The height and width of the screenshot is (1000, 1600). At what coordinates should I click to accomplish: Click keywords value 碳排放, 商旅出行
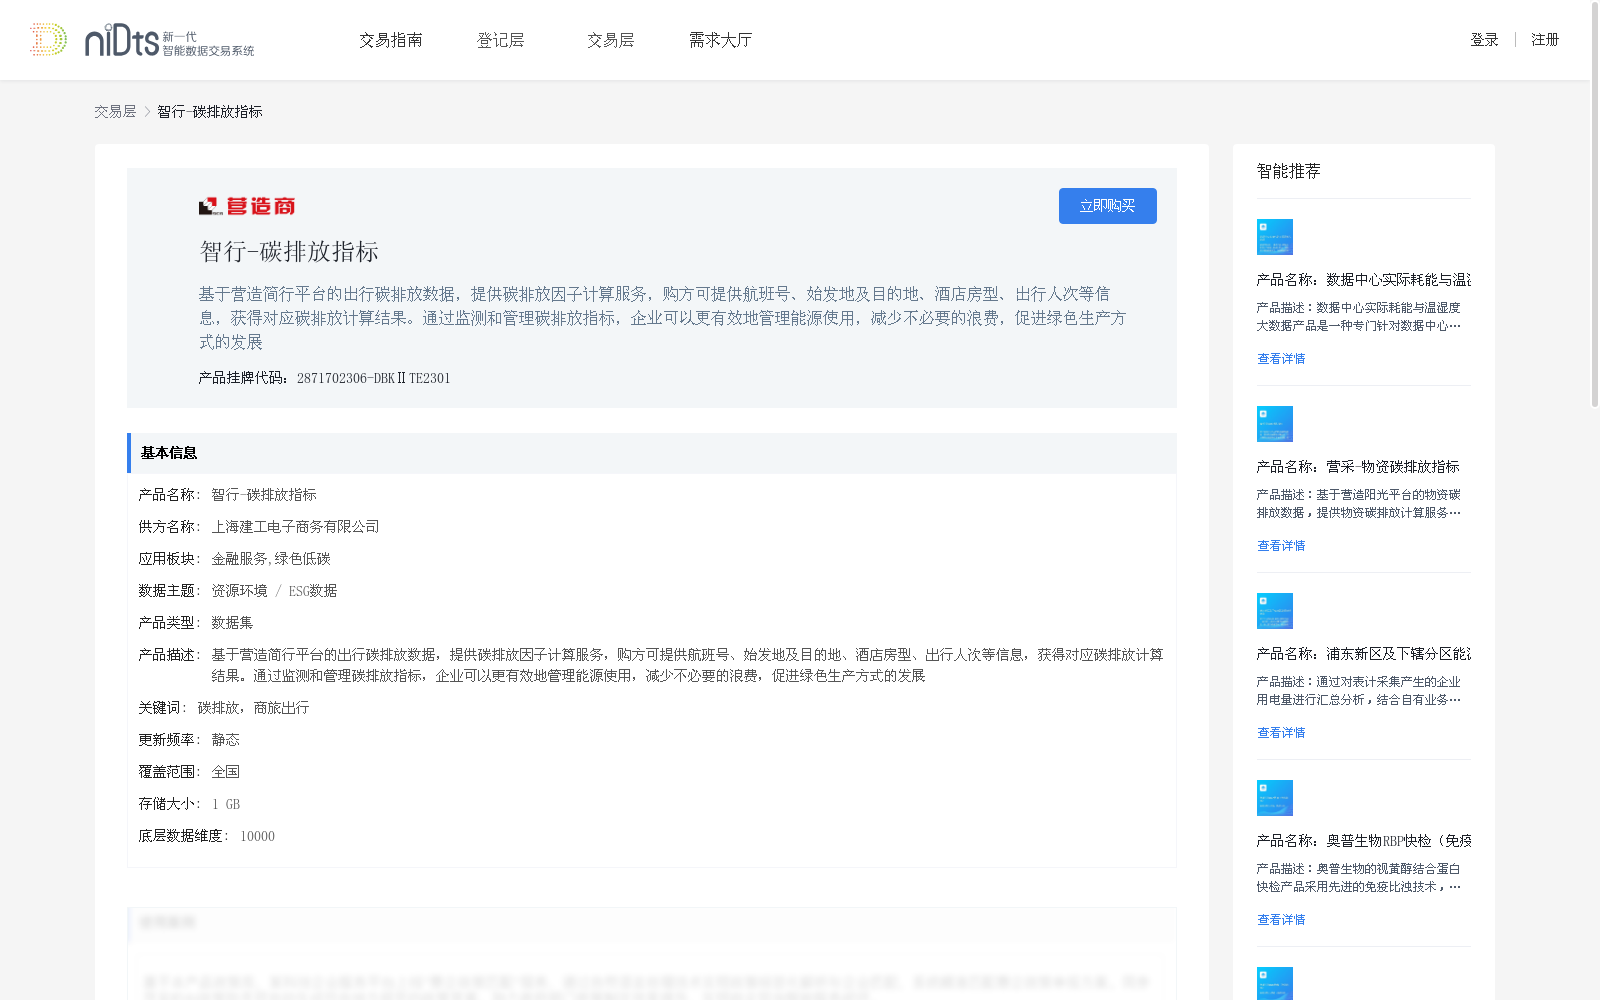253,708
